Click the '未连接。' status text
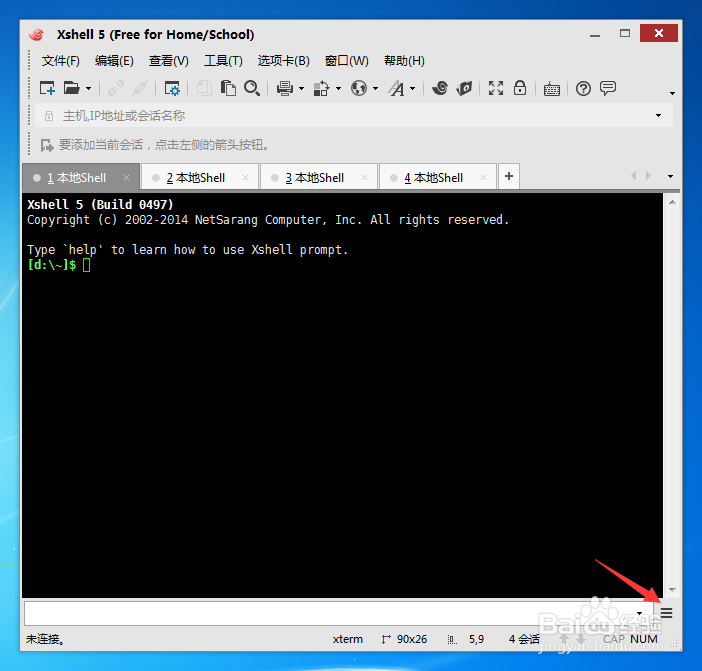This screenshot has width=702, height=671. pyautogui.click(x=45, y=639)
